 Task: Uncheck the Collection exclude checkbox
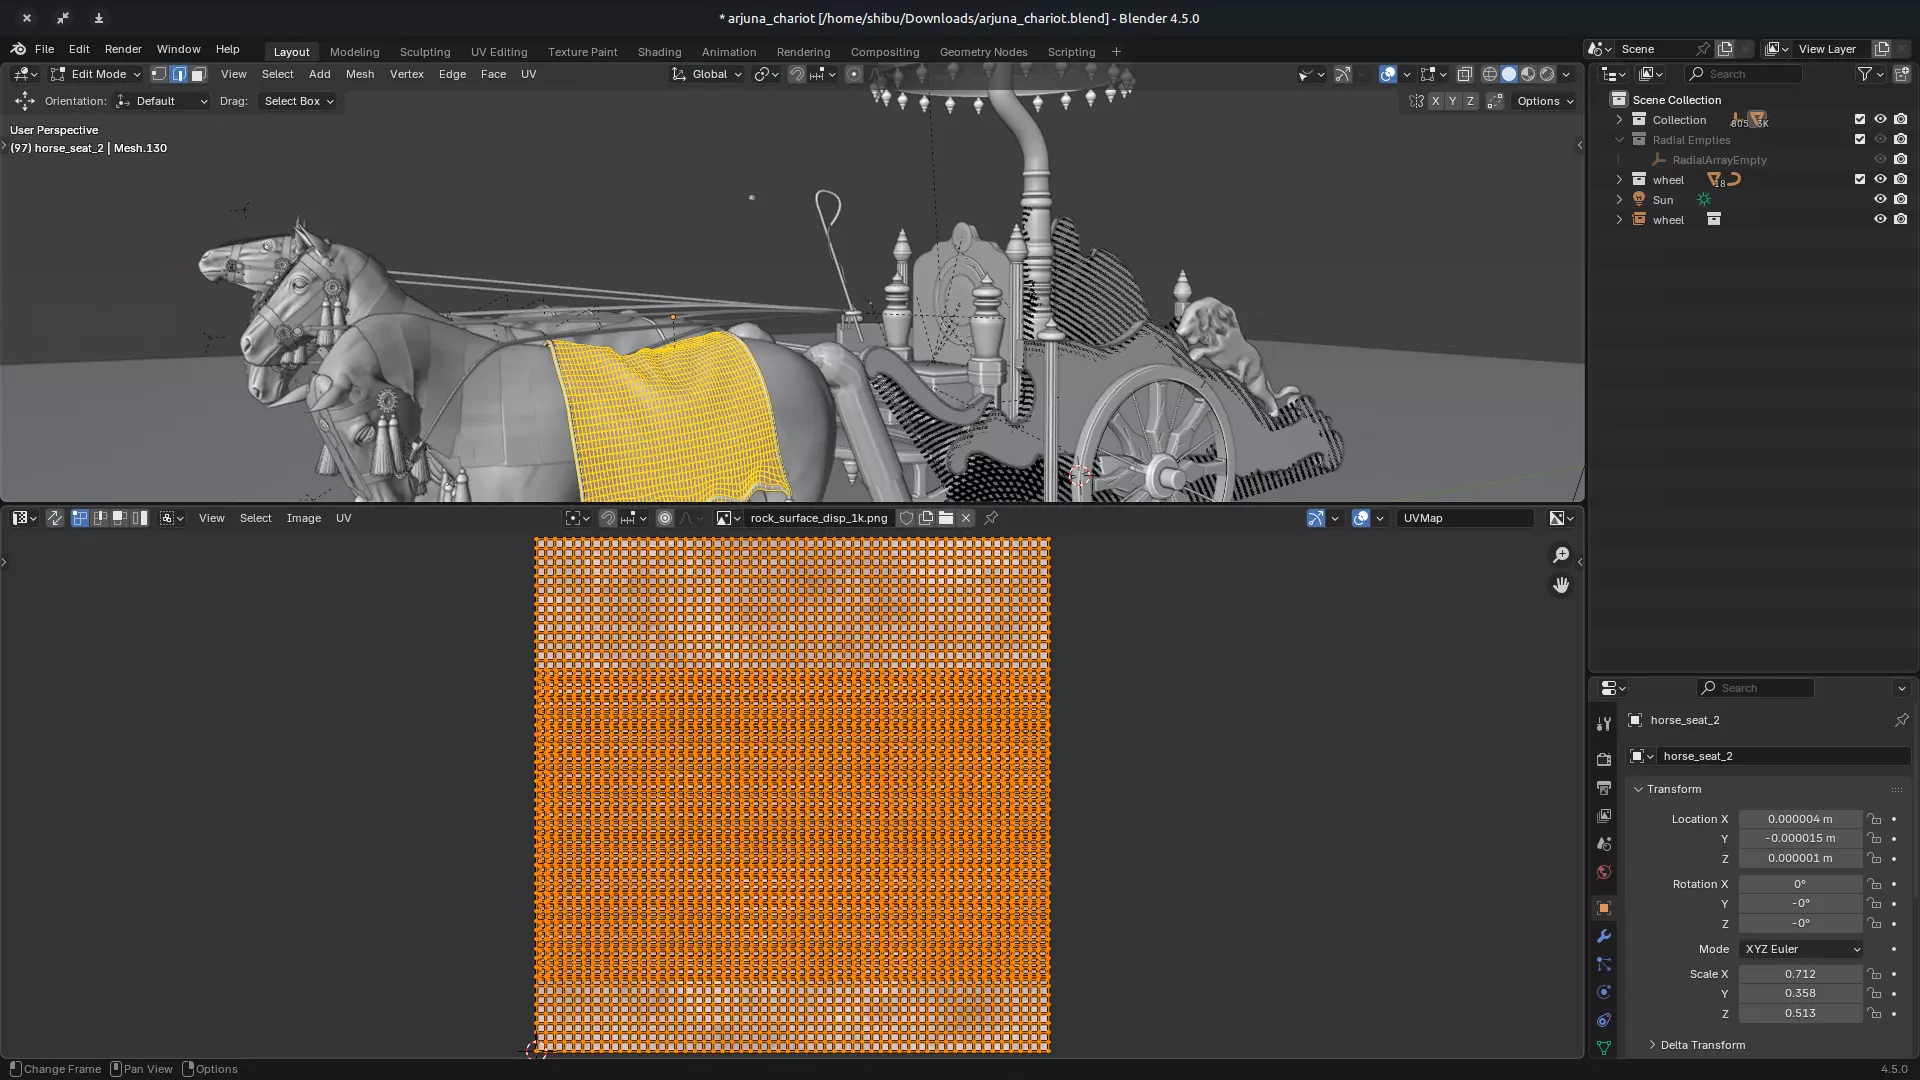click(x=1860, y=119)
